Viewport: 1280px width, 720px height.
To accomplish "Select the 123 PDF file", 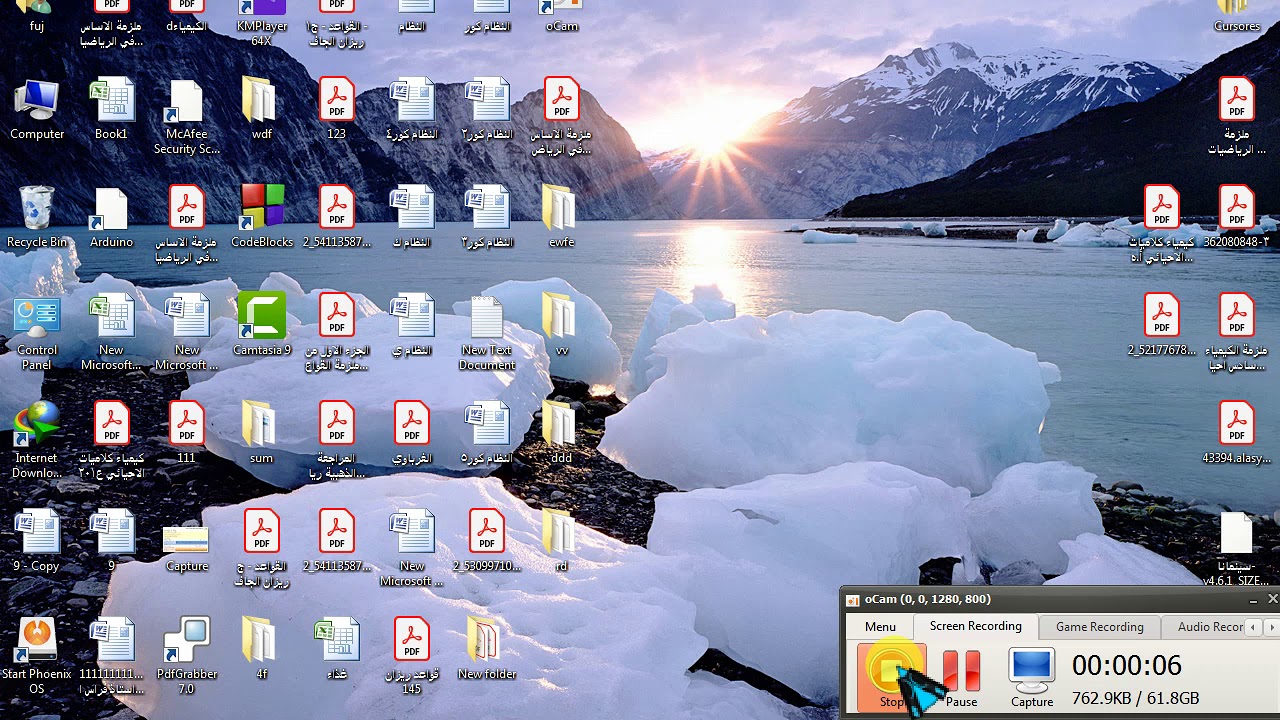I will coord(336,109).
